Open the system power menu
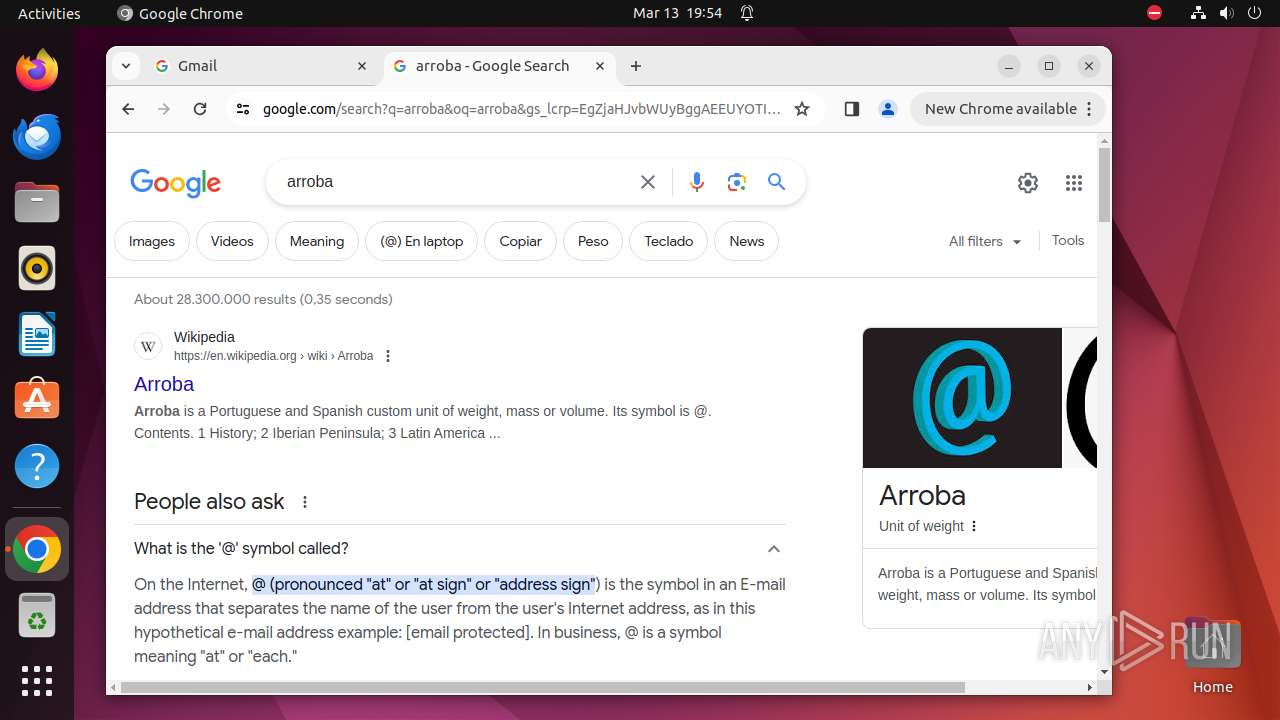Viewport: 1280px width, 720px height. [x=1254, y=13]
